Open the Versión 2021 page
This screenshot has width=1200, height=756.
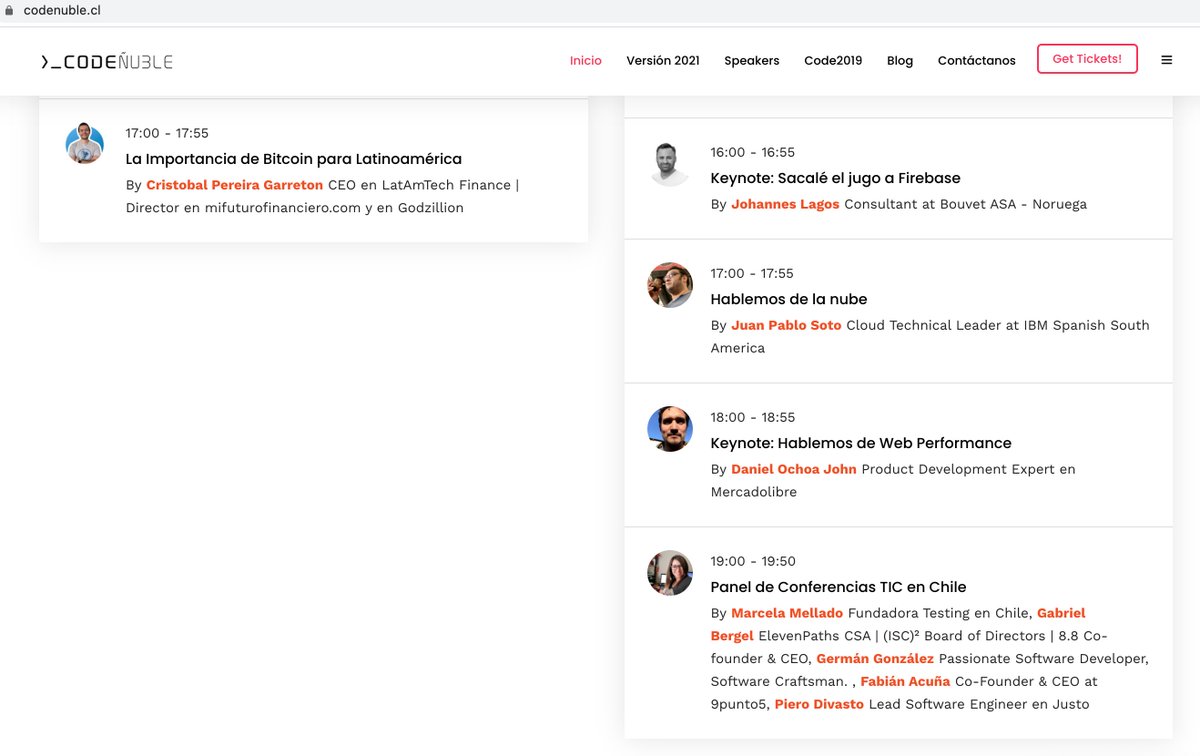coord(663,60)
